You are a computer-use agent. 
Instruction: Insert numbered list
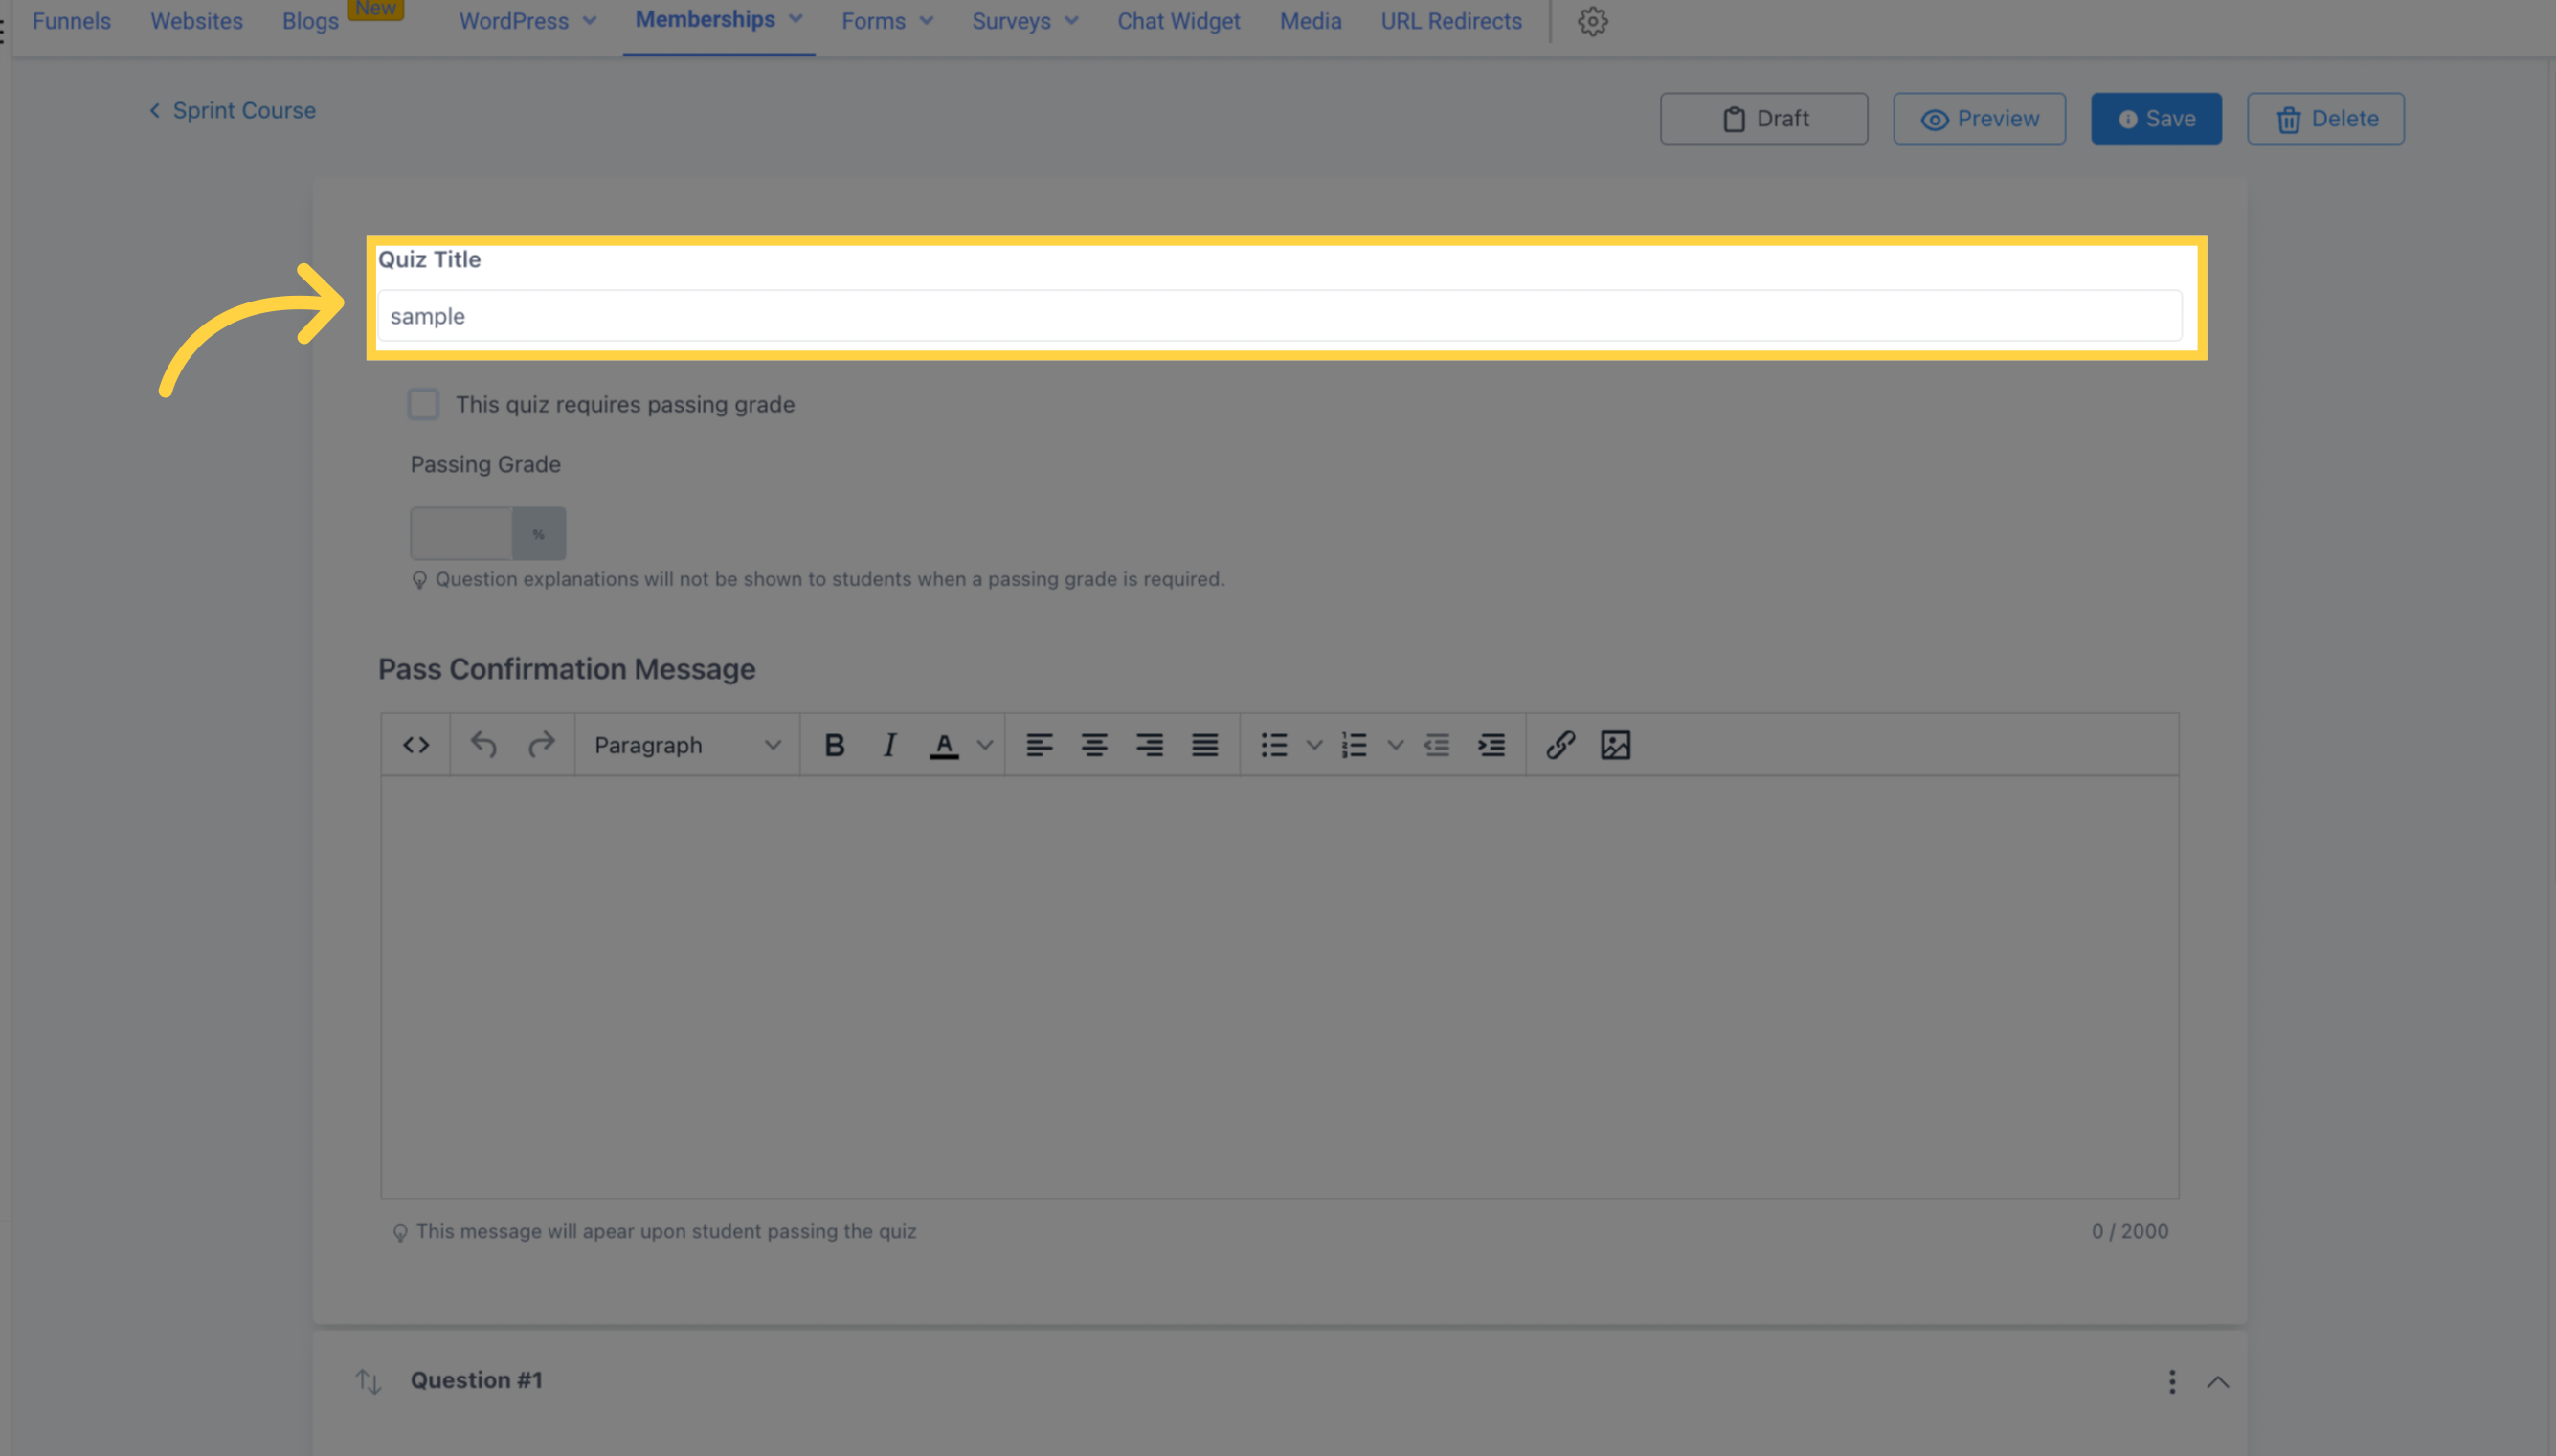pyautogui.click(x=1354, y=745)
